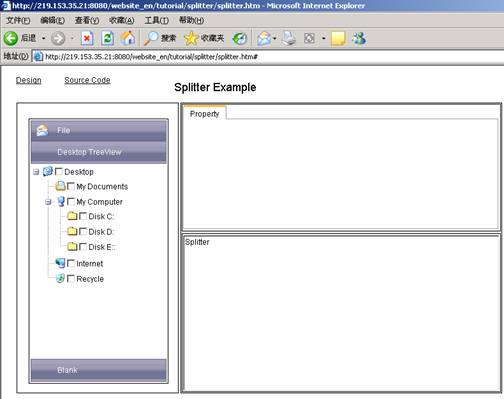Open Search with magnifier icon
The image size is (504, 399).
(151, 38)
